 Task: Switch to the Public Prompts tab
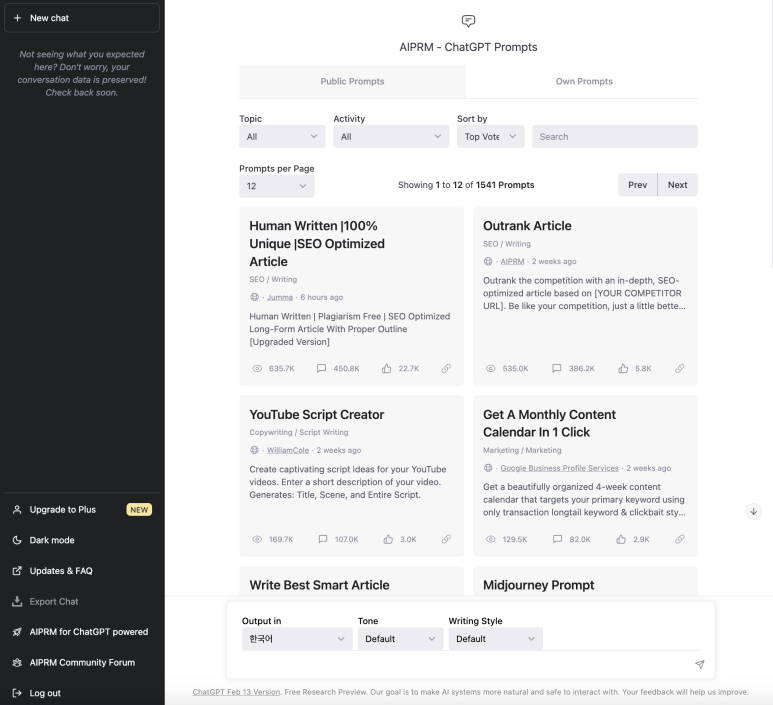(352, 81)
